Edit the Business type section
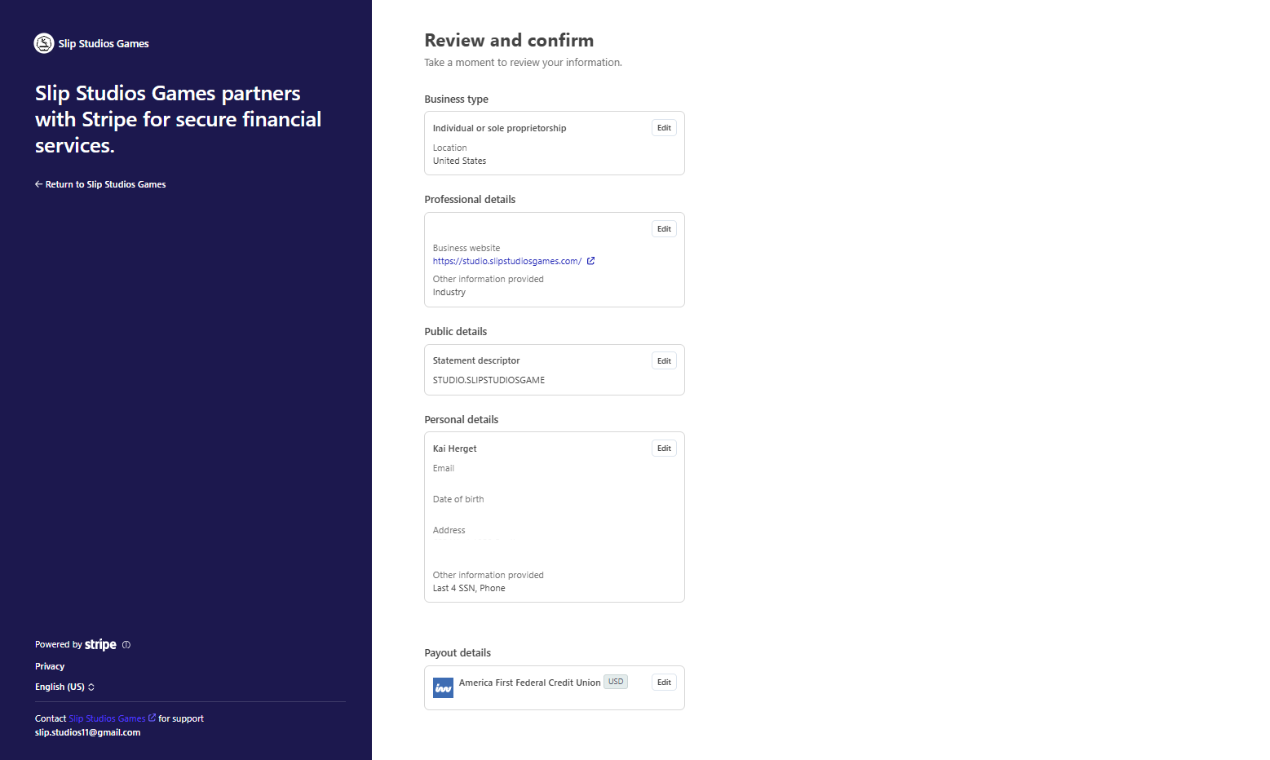 [664, 128]
